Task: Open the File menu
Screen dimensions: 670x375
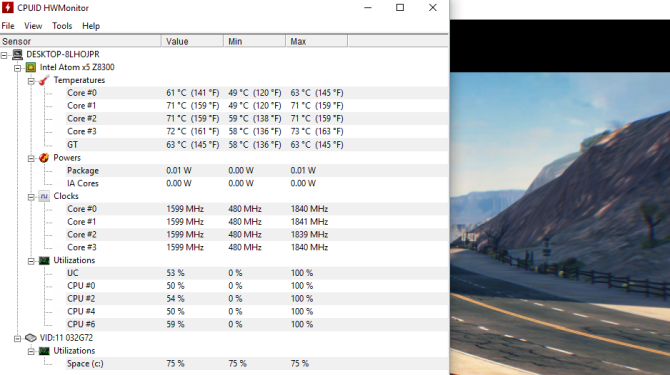Action: coord(8,26)
